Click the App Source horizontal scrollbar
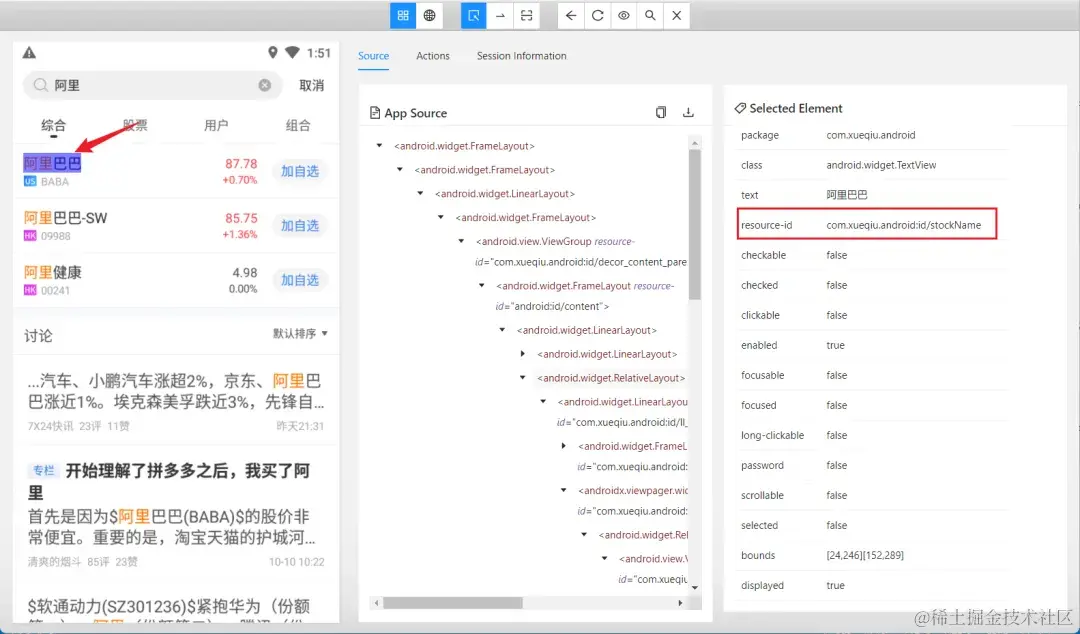The width and height of the screenshot is (1080, 634). [453, 603]
